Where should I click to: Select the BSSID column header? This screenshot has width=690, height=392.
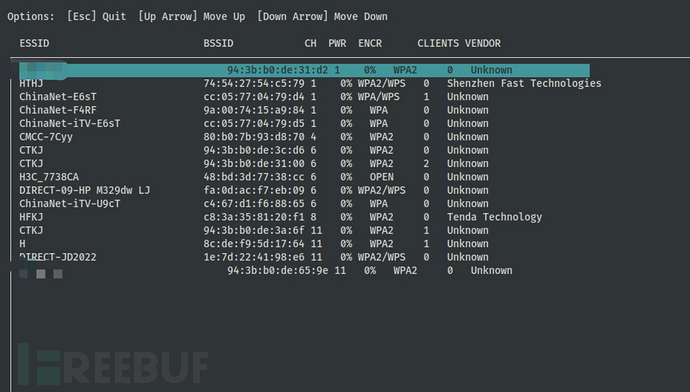pos(218,43)
